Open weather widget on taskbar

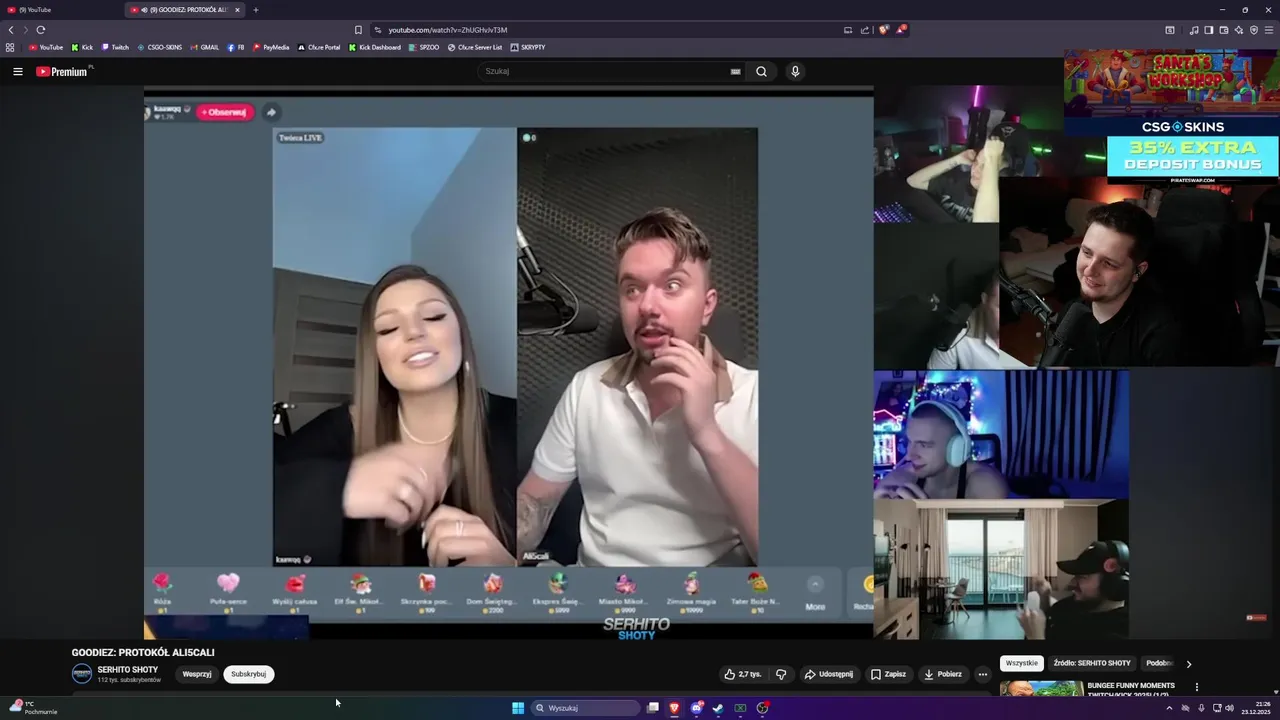click(32, 708)
